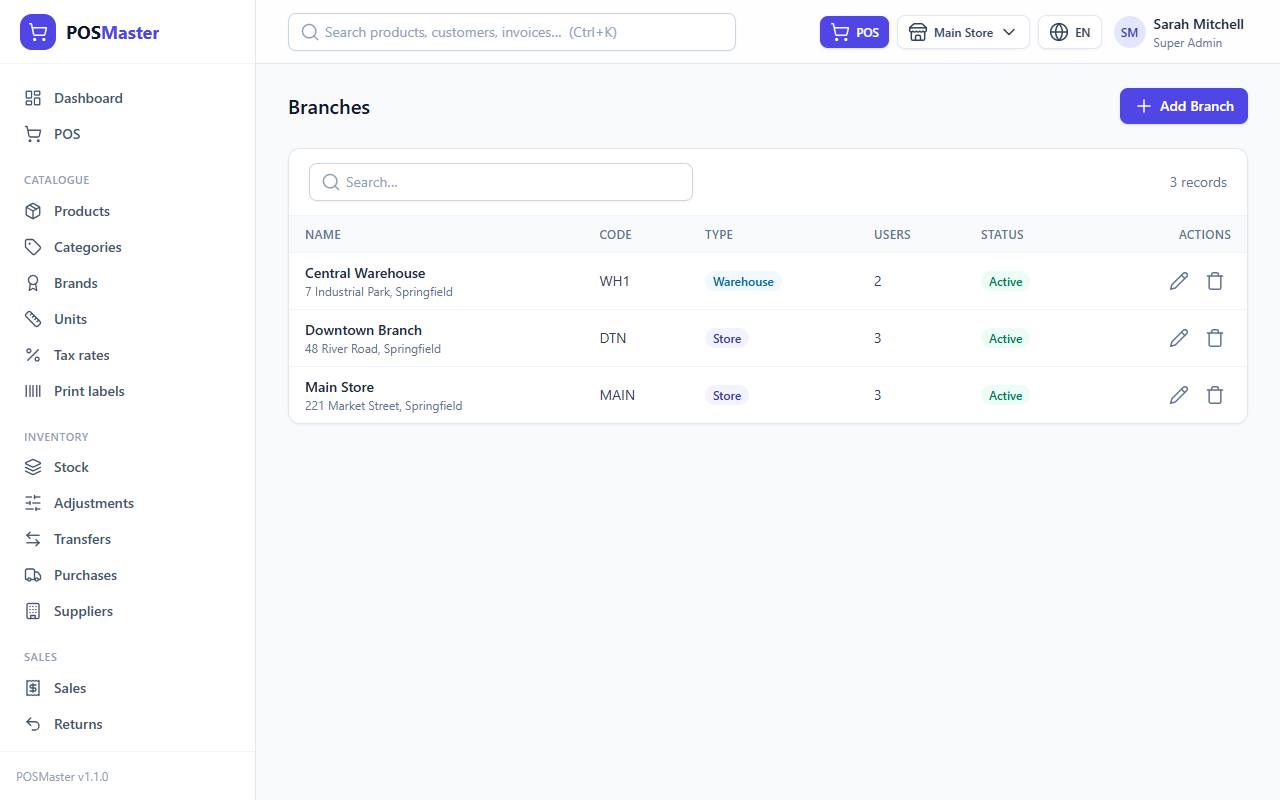1280x800 pixels.
Task: Open the Main Store branch selector
Action: (963, 32)
